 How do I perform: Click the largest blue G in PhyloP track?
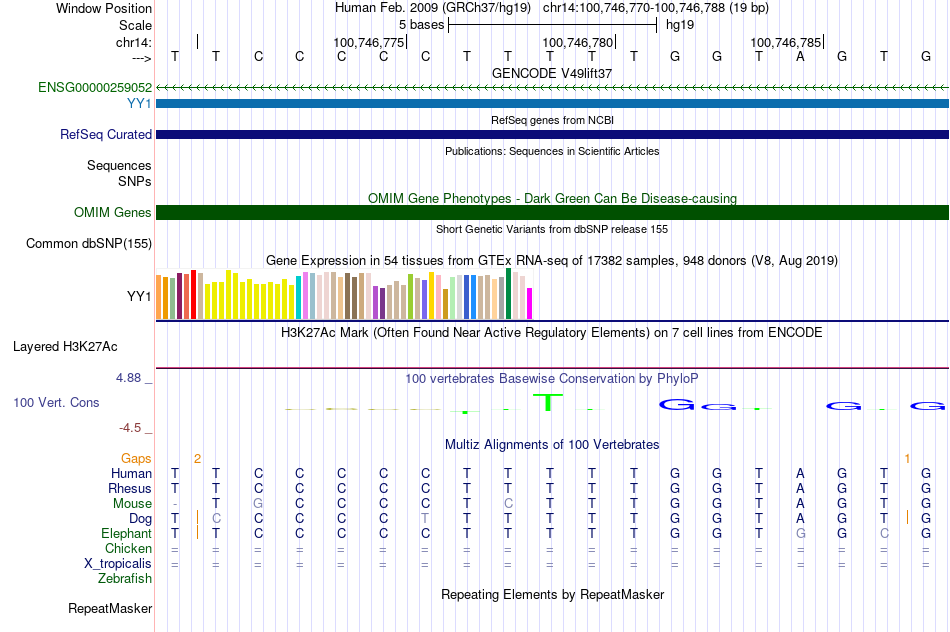pos(676,404)
